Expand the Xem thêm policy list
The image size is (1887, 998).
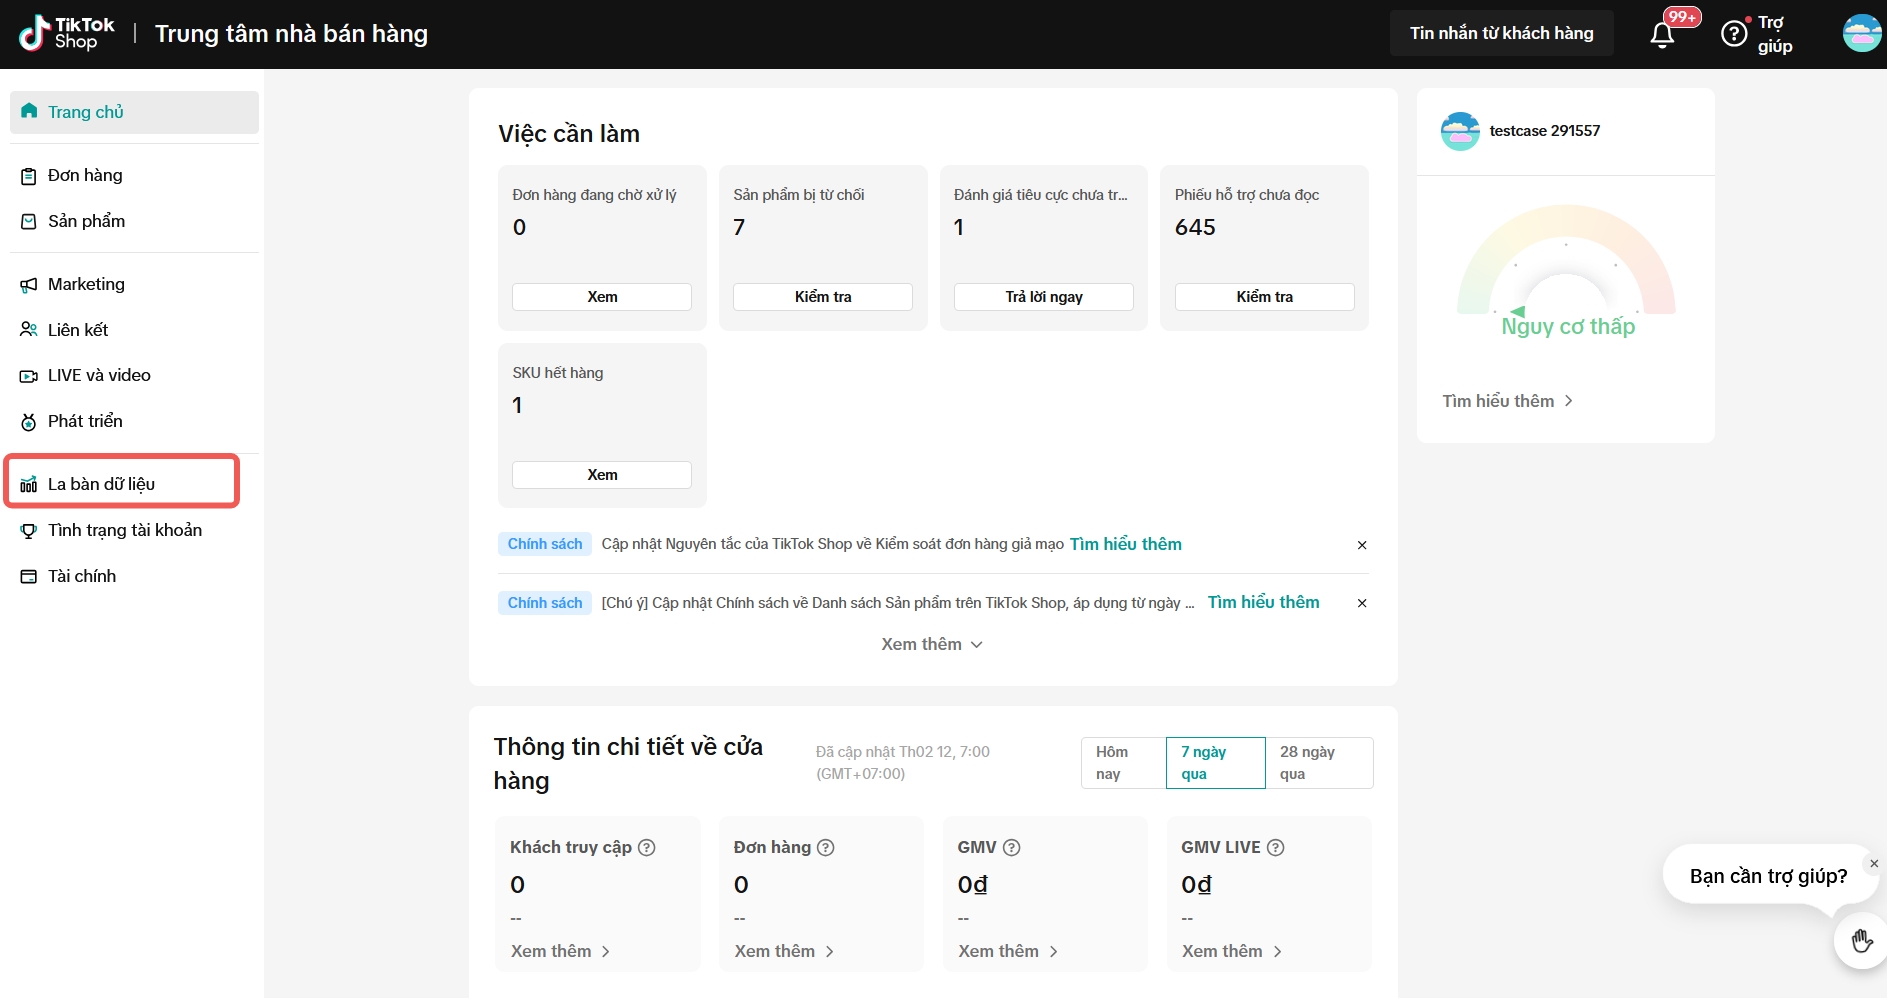(x=932, y=645)
